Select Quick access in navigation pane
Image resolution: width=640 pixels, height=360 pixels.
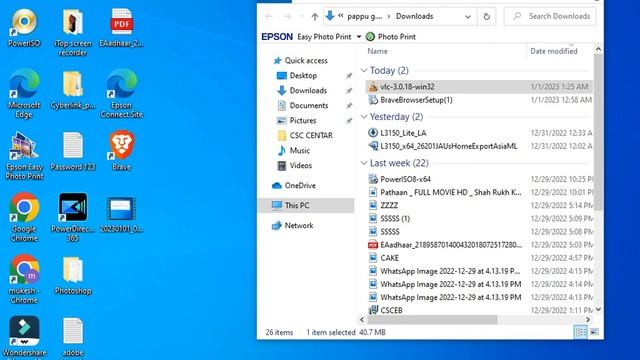point(306,60)
